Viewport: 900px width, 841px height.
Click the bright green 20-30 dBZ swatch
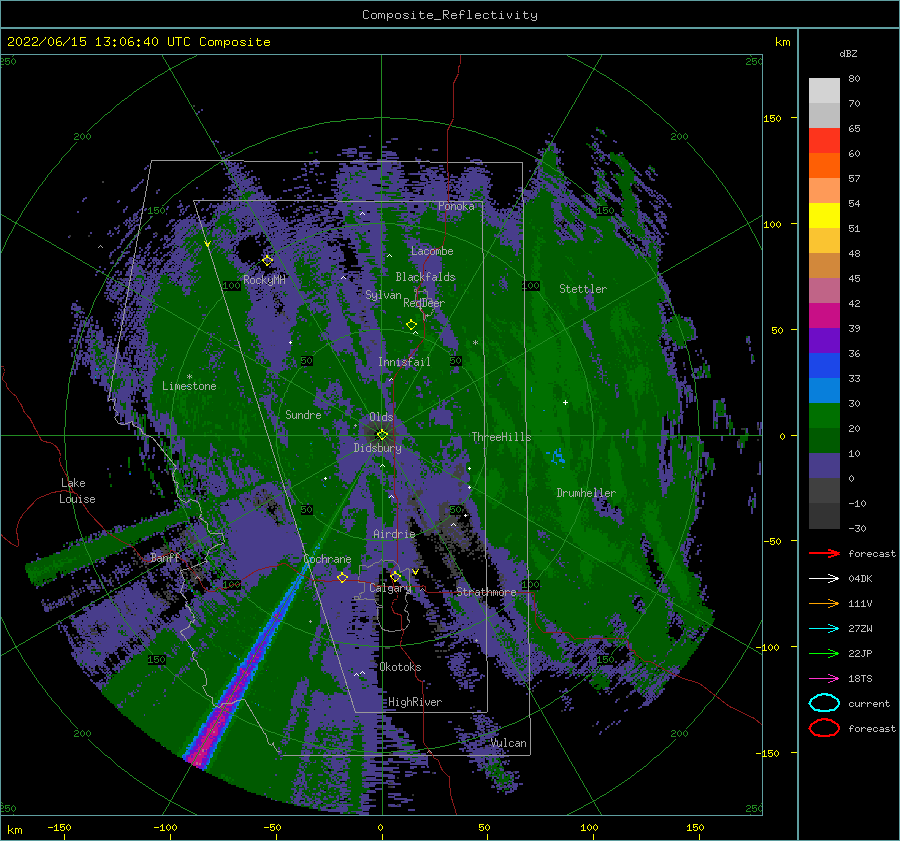(x=824, y=416)
